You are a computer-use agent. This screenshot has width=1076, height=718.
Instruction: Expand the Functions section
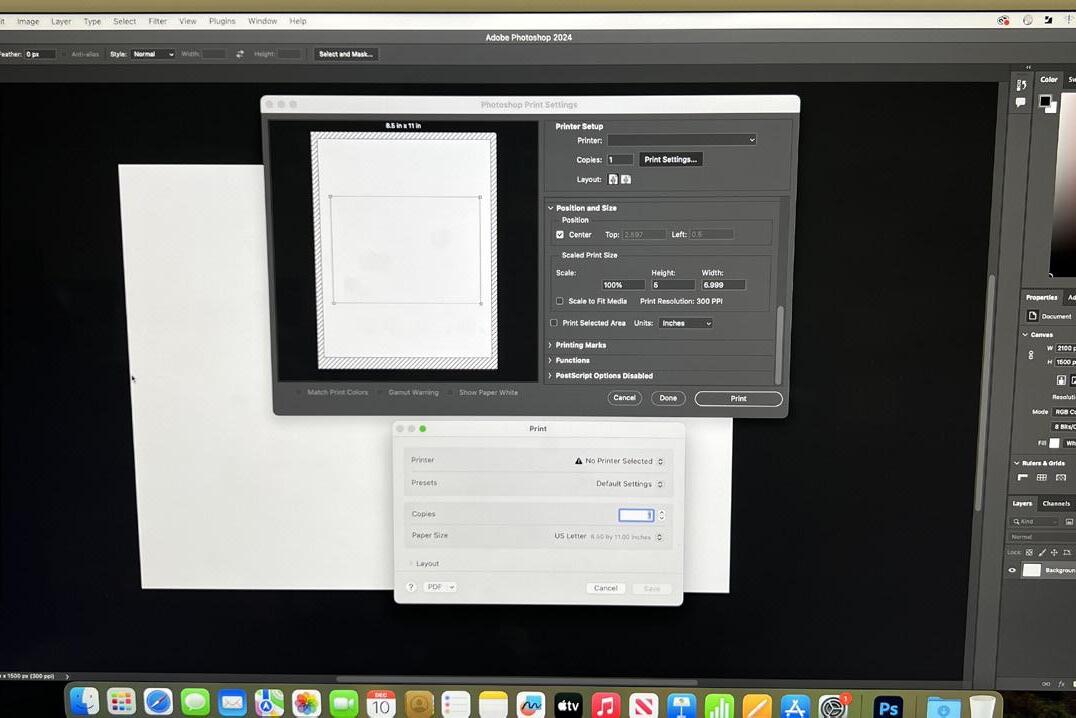(550, 360)
